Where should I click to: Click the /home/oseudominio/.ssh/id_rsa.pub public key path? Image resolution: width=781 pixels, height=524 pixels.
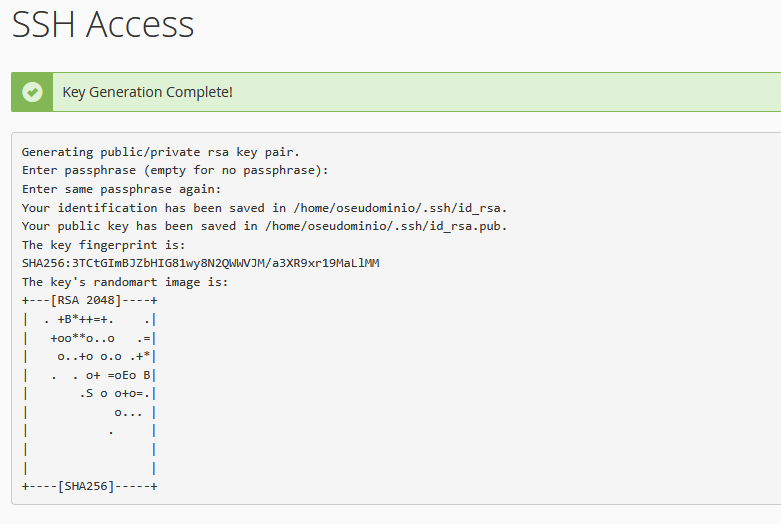pyautogui.click(x=400, y=226)
